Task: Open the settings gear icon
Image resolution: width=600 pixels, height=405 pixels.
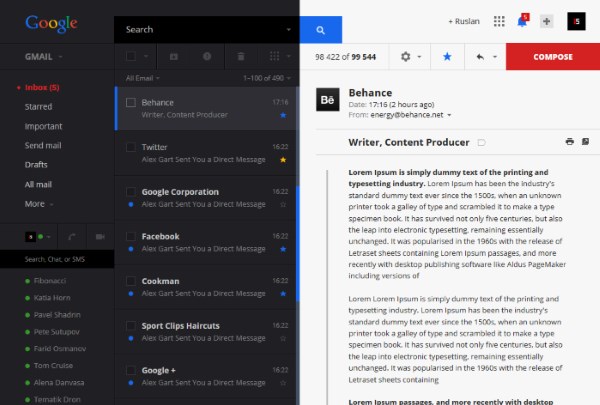Action: 406,57
